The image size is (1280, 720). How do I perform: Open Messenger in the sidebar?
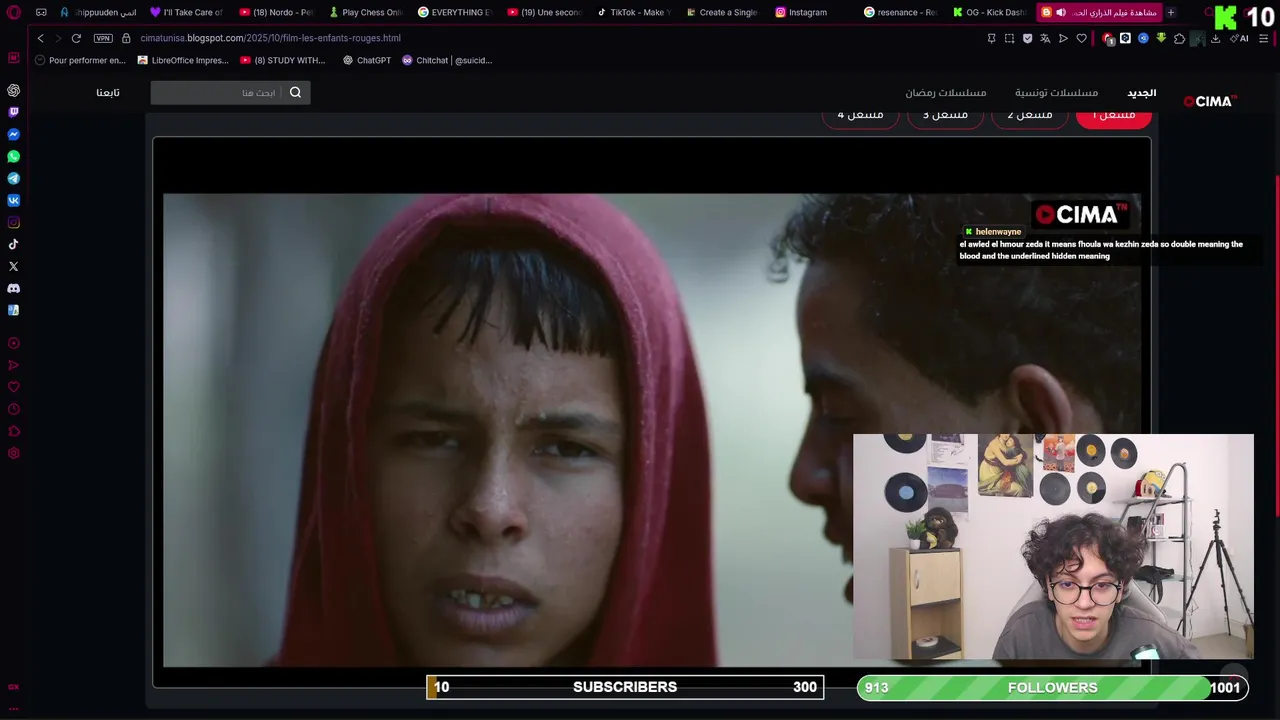click(13, 134)
